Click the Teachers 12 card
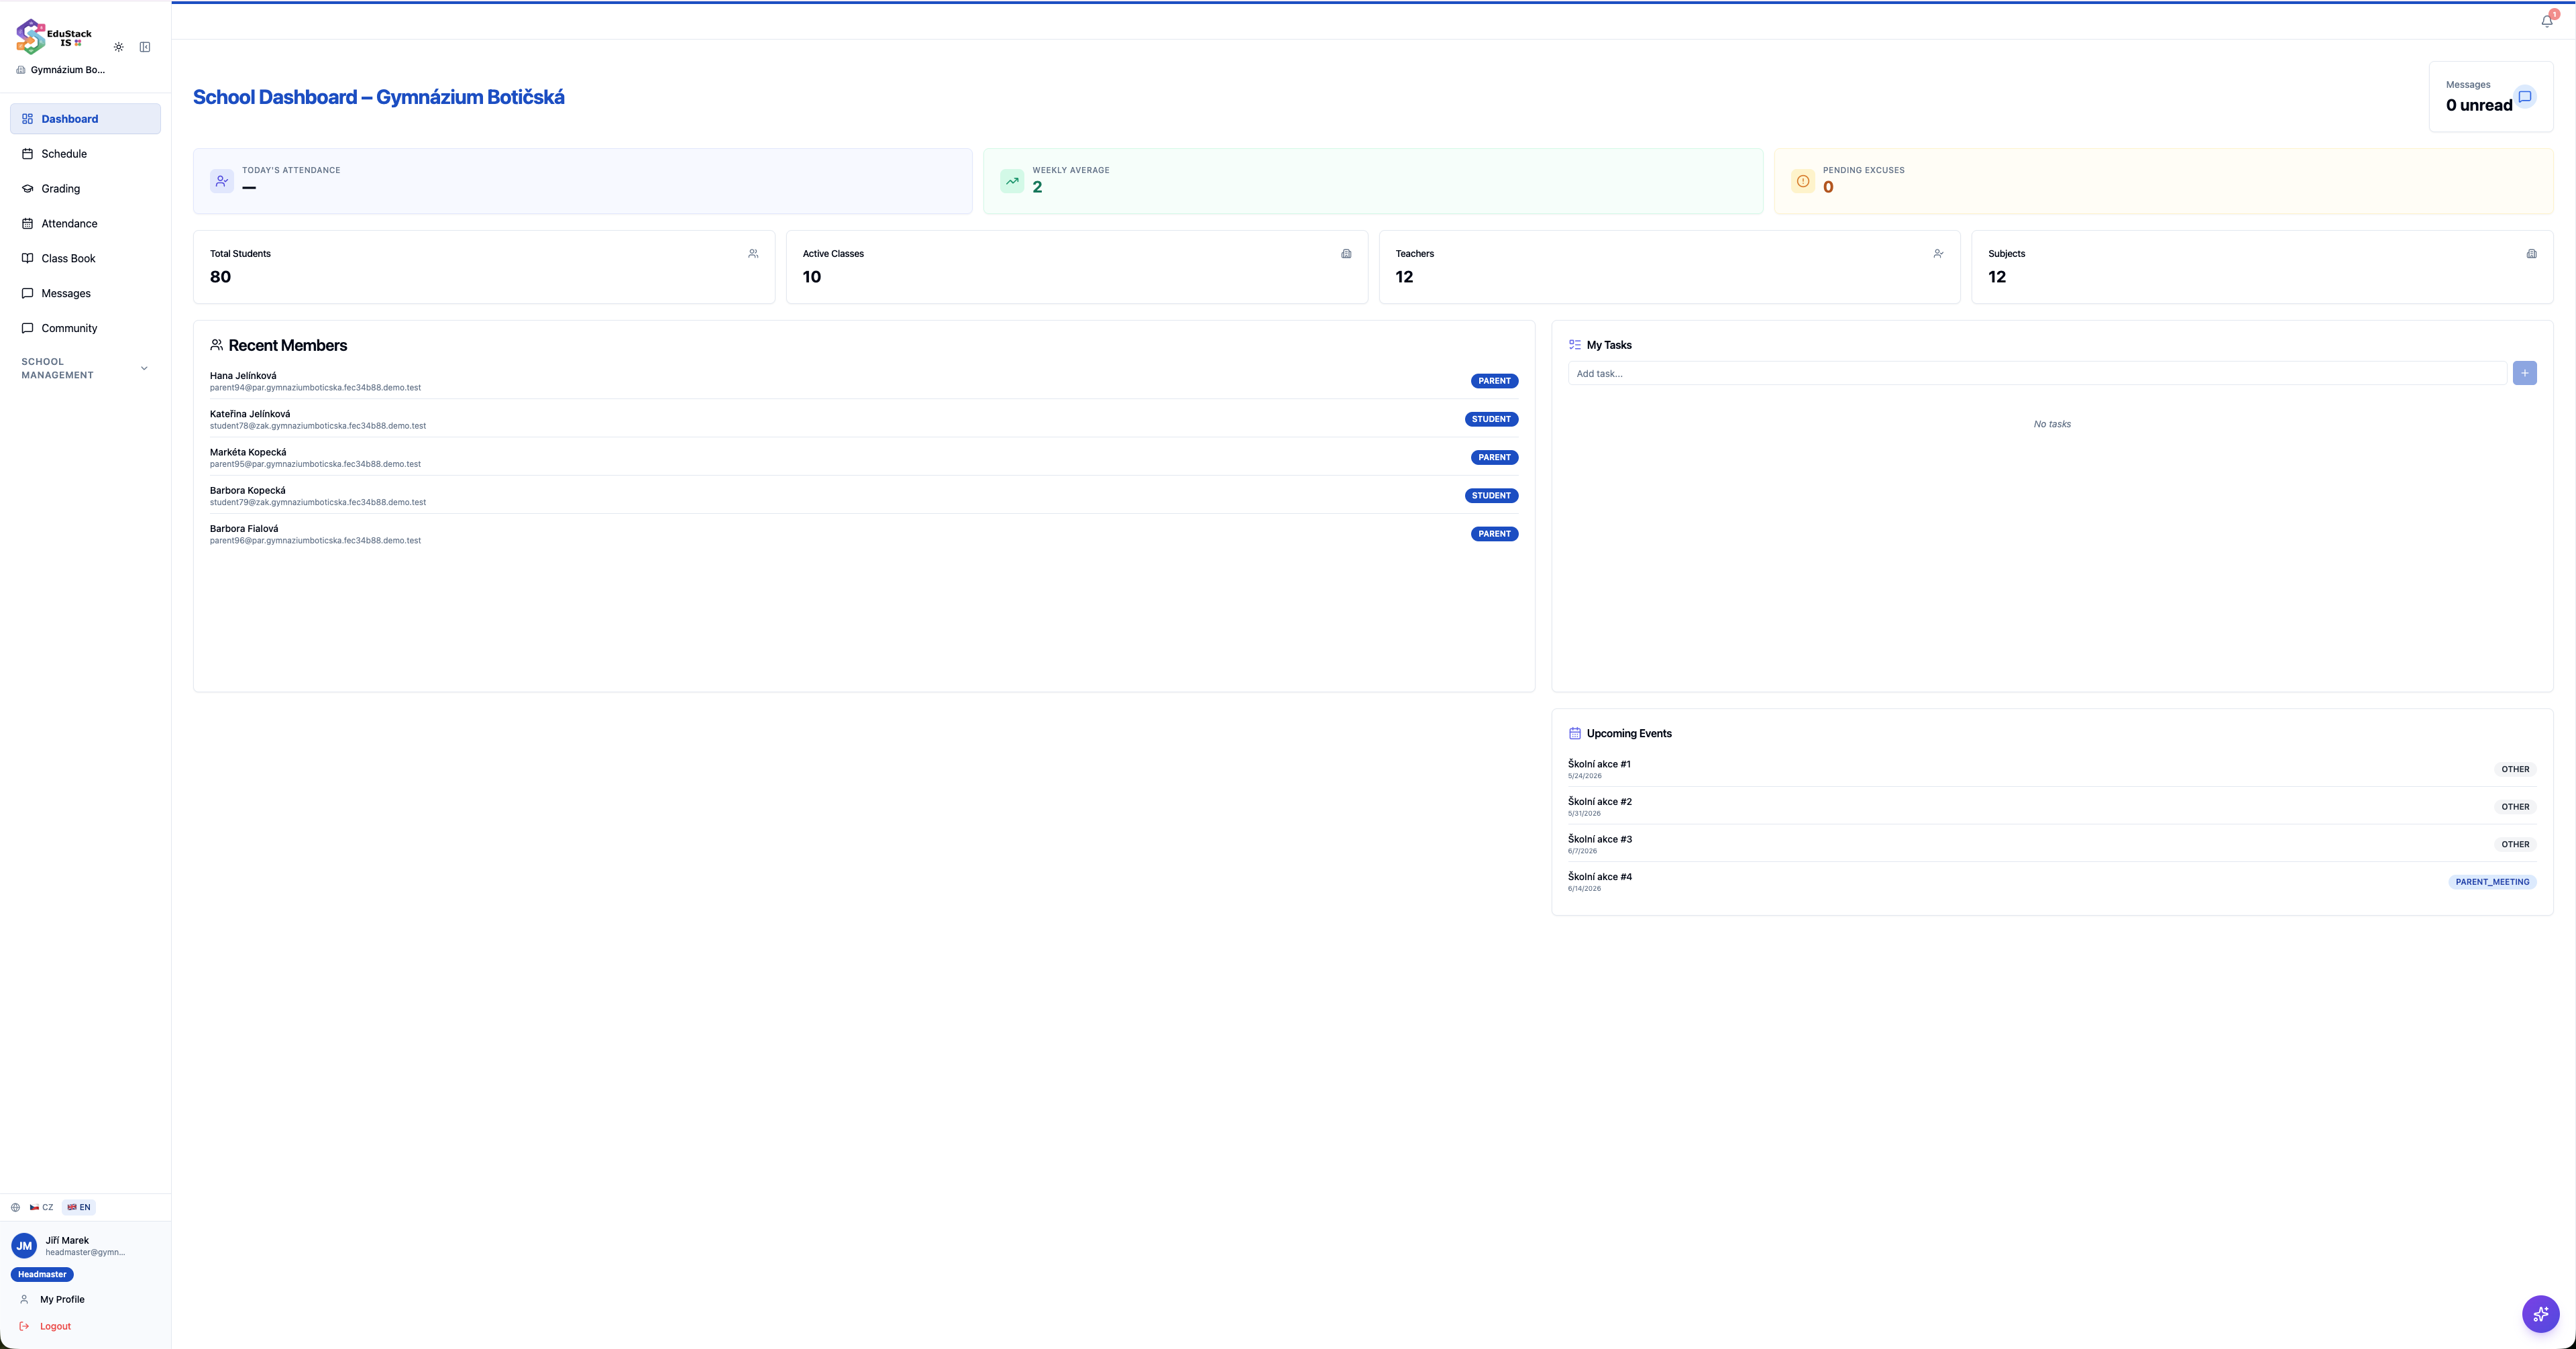 1669,267
